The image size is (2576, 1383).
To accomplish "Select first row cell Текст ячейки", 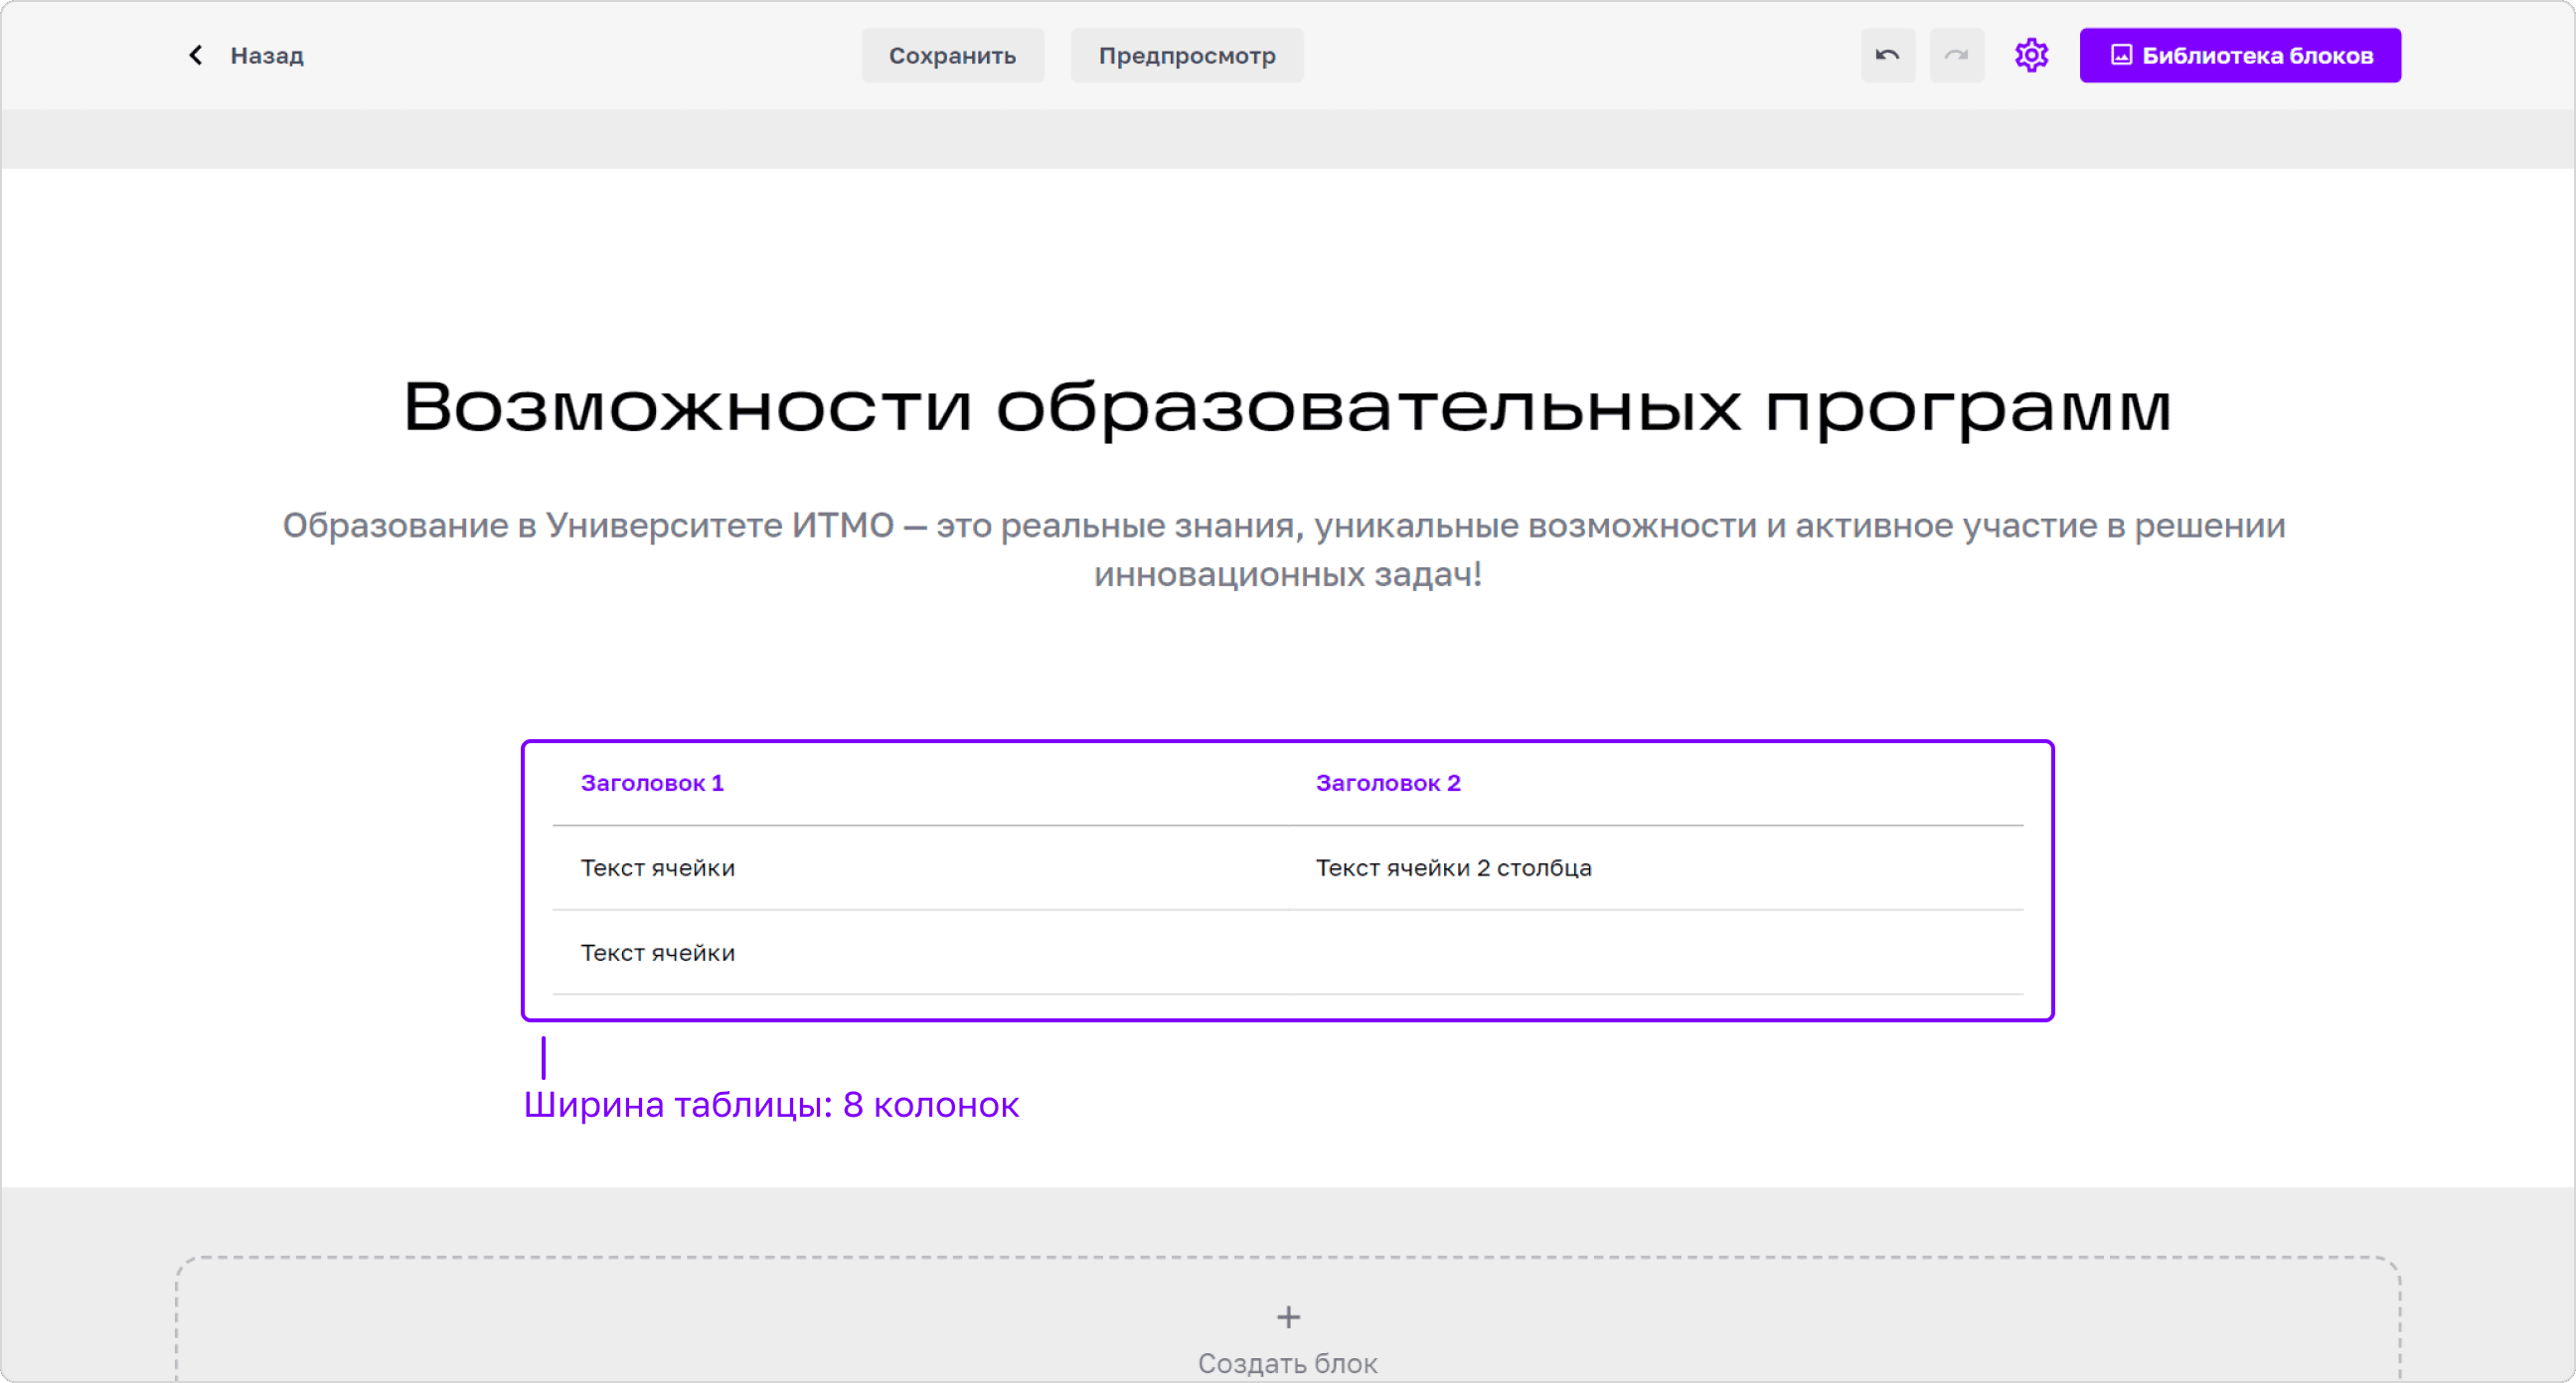I will 657,868.
